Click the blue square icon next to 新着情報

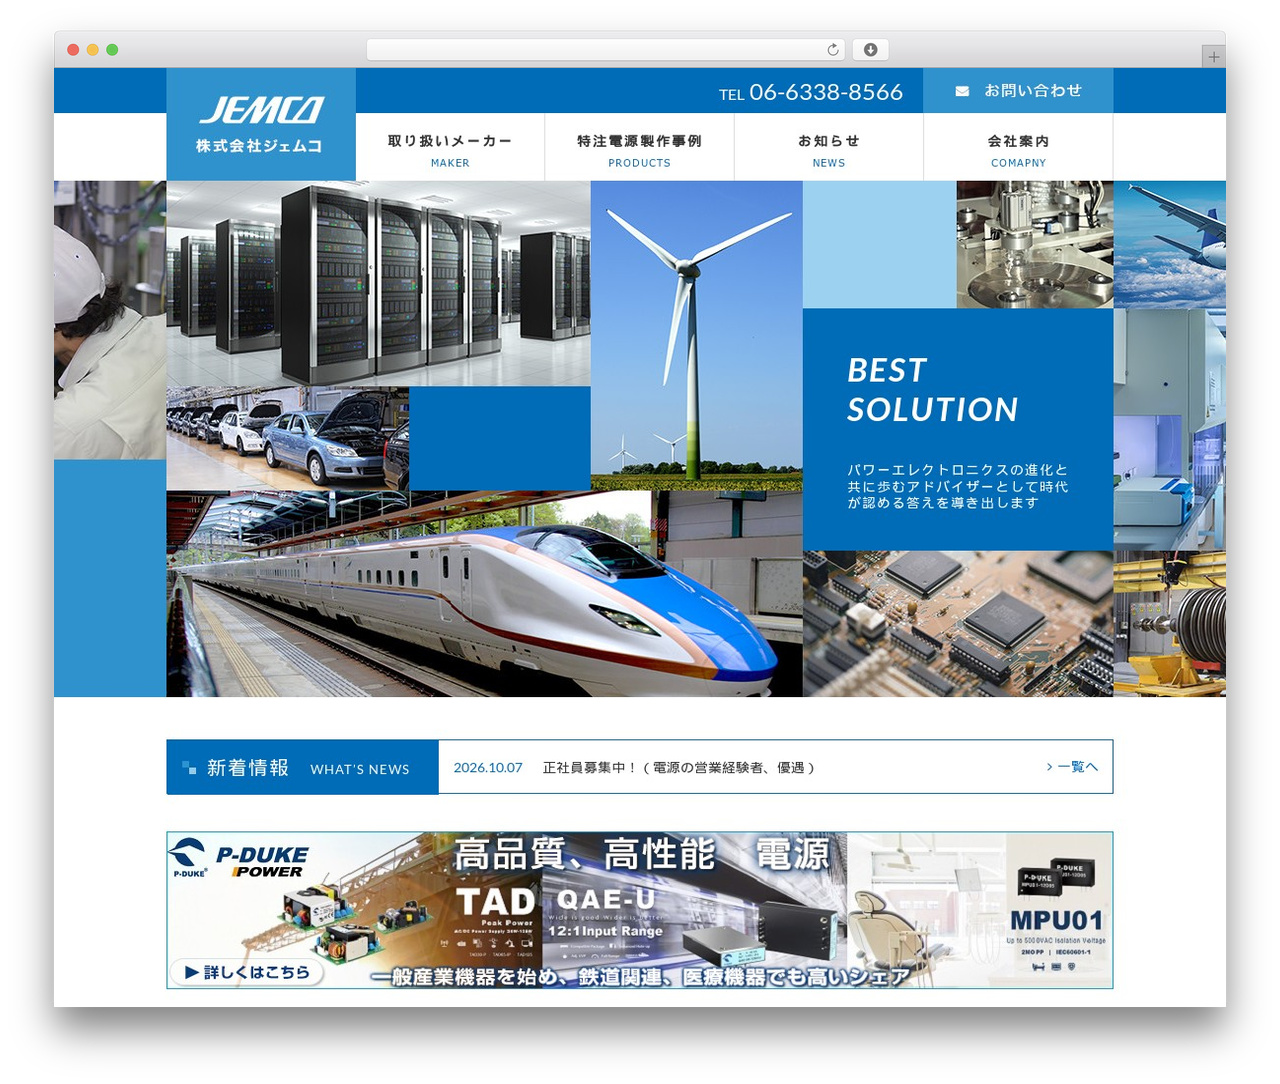(189, 768)
